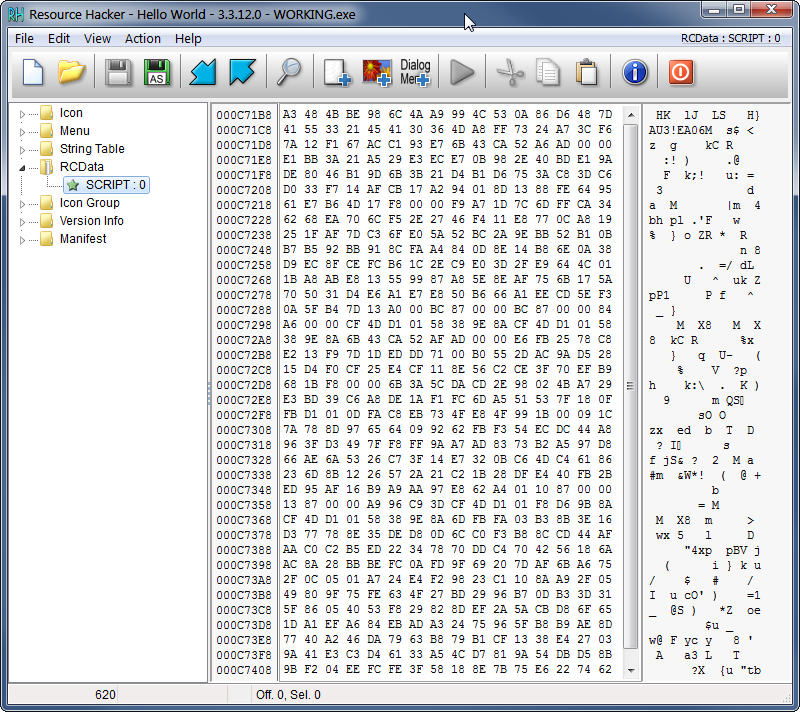Click offset address 000C7408
Viewport: 800px width, 712px height.
244,670
